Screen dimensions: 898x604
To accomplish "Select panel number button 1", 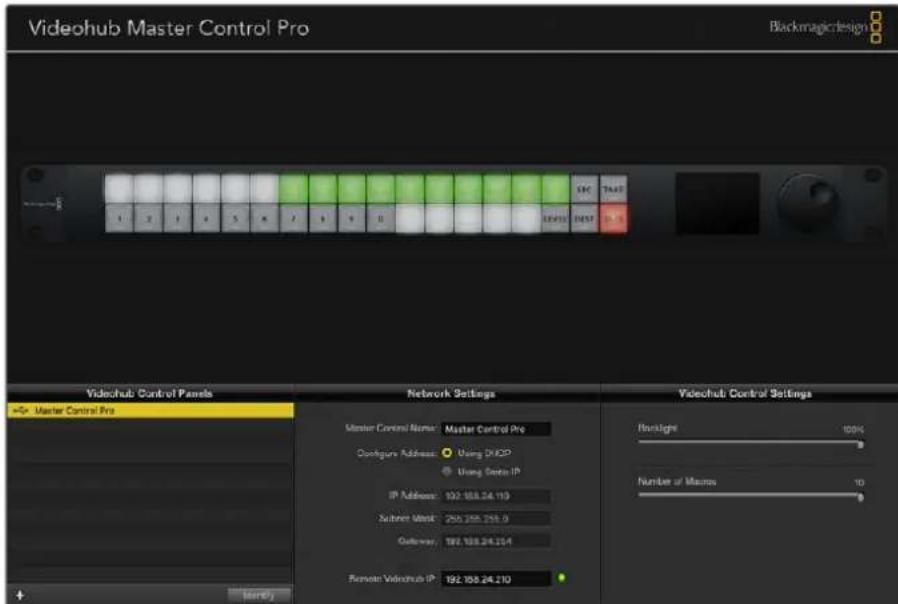I will 119,219.
